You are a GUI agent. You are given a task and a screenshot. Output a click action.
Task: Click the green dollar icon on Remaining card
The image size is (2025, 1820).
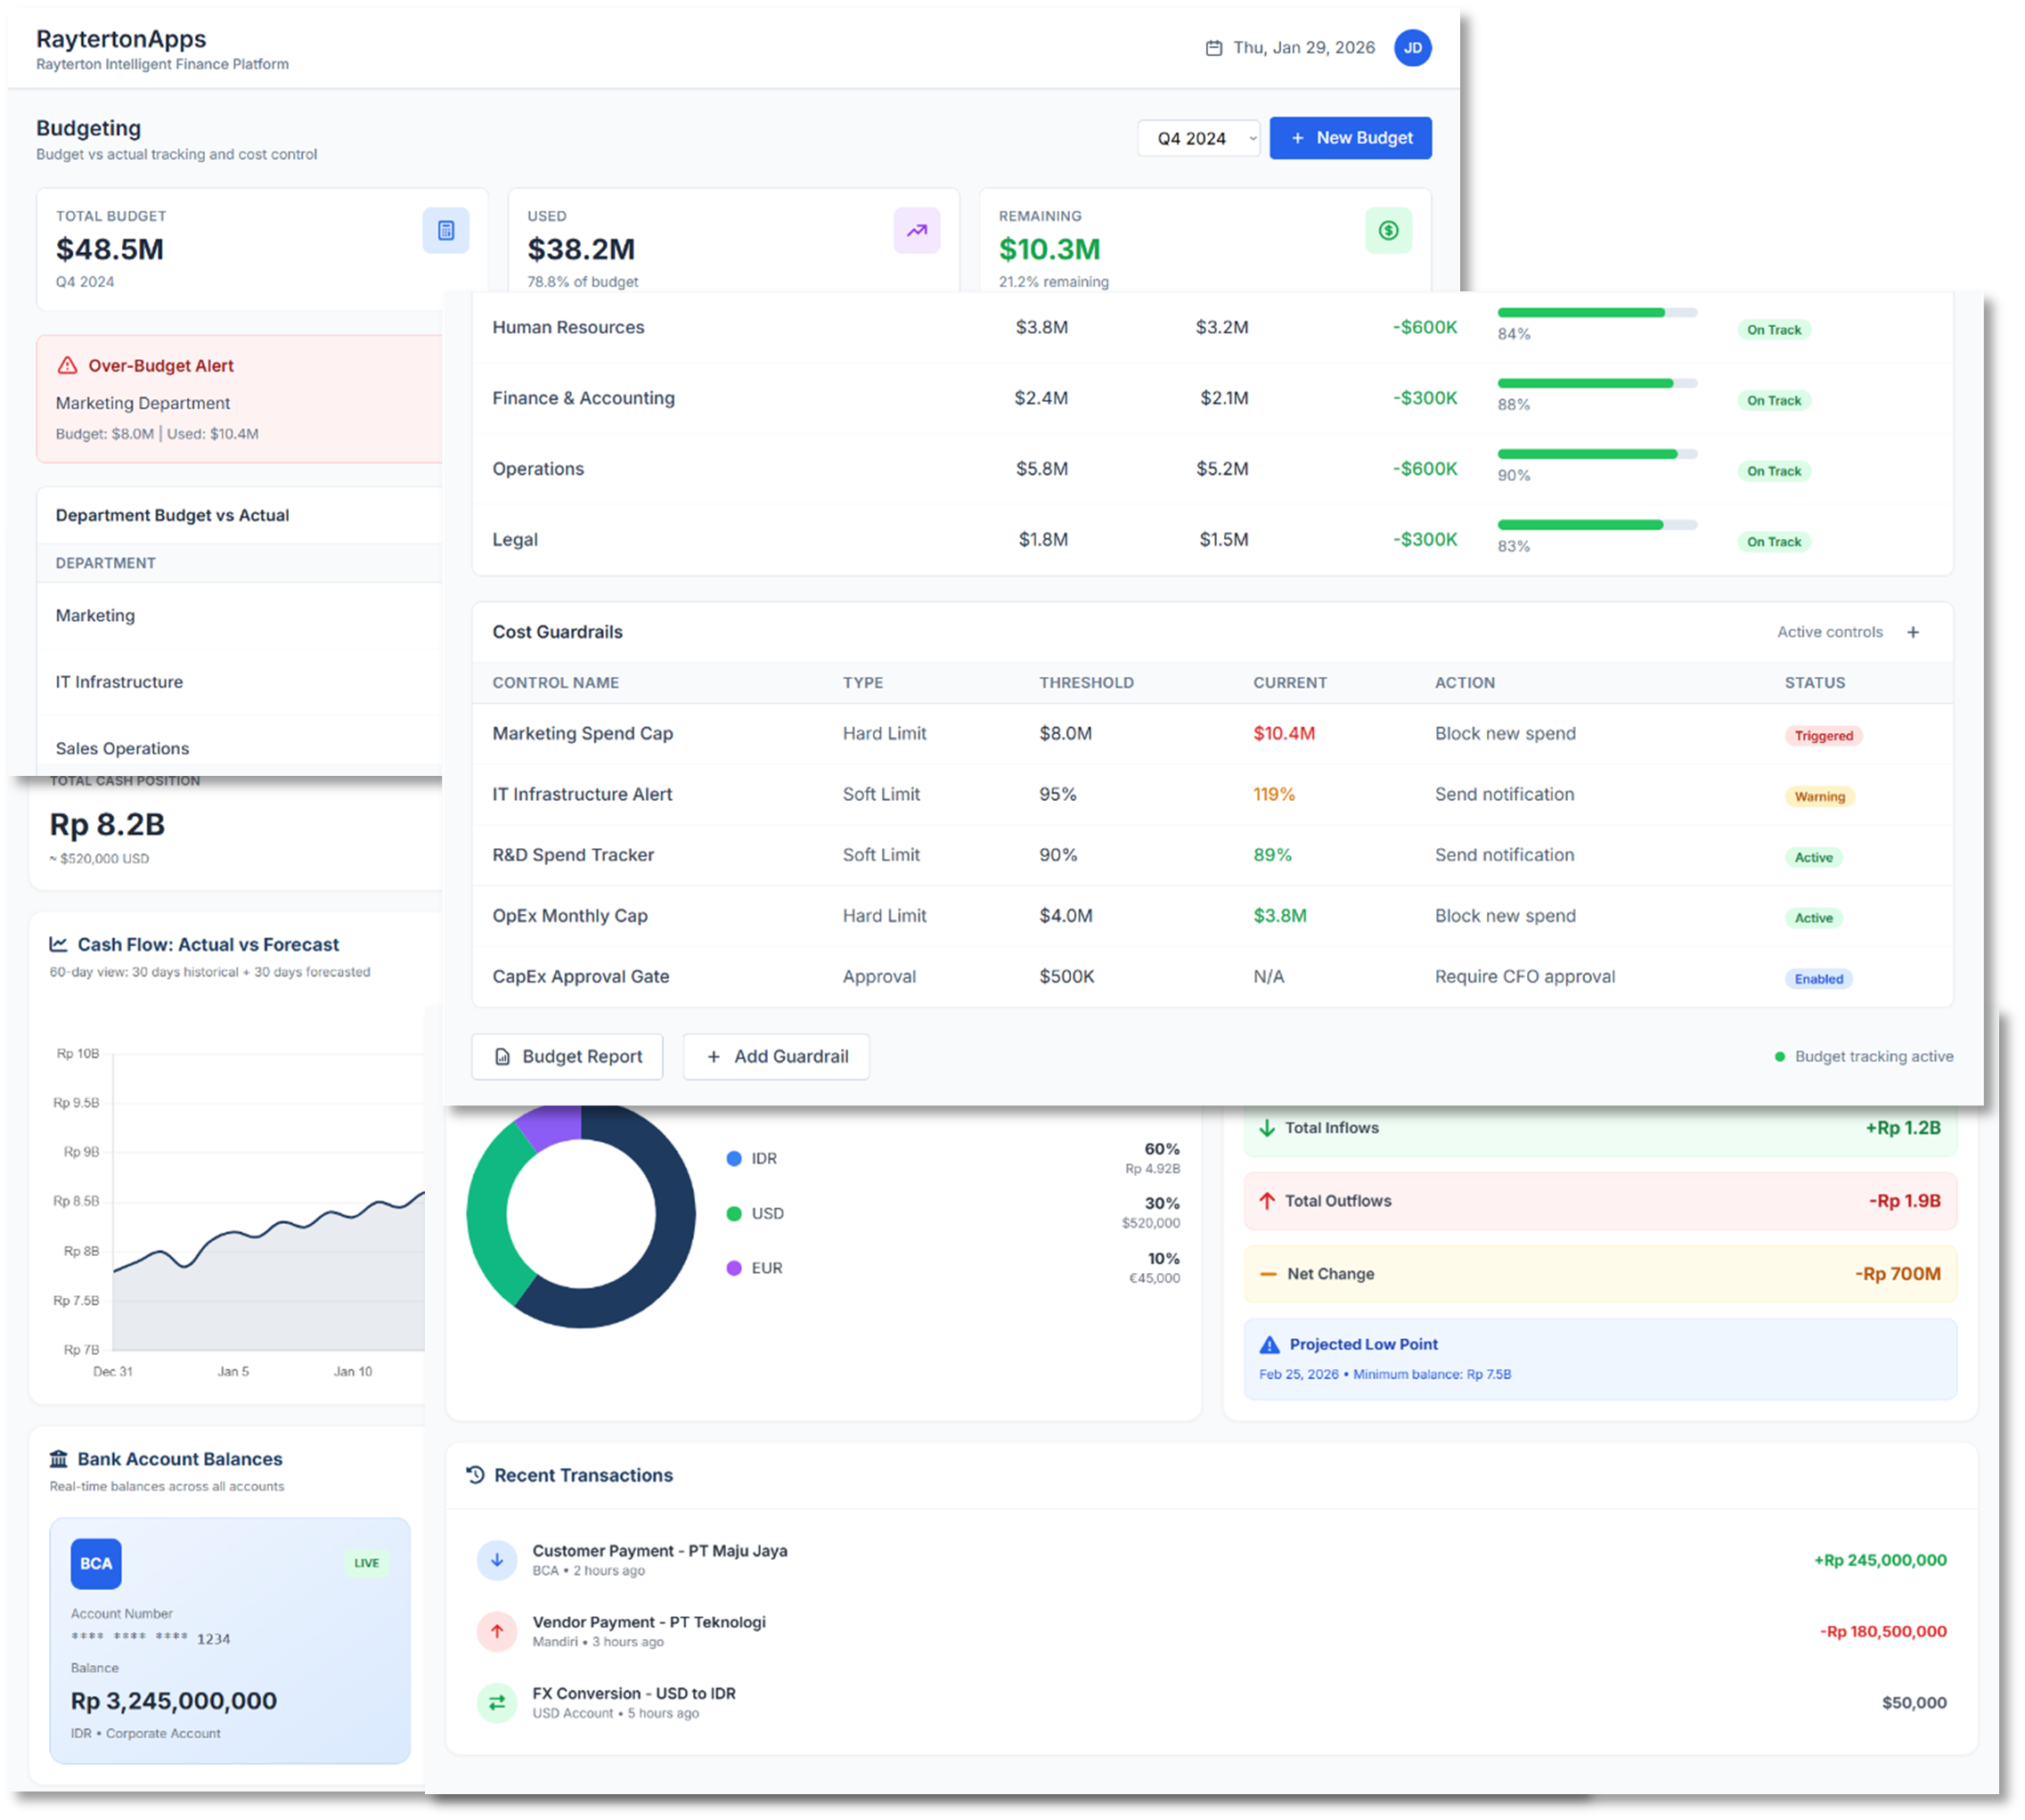pyautogui.click(x=1388, y=231)
